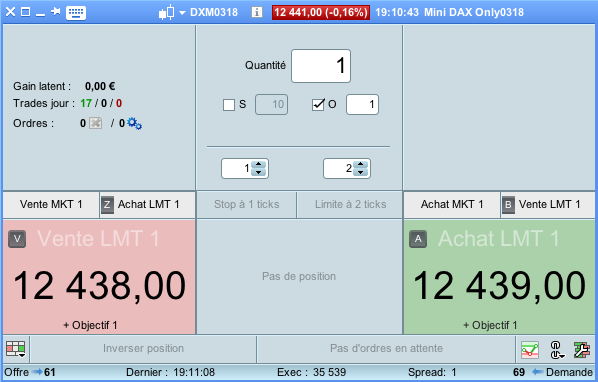Click the green trades count 17
This screenshot has width=598, height=382.
[x=86, y=103]
